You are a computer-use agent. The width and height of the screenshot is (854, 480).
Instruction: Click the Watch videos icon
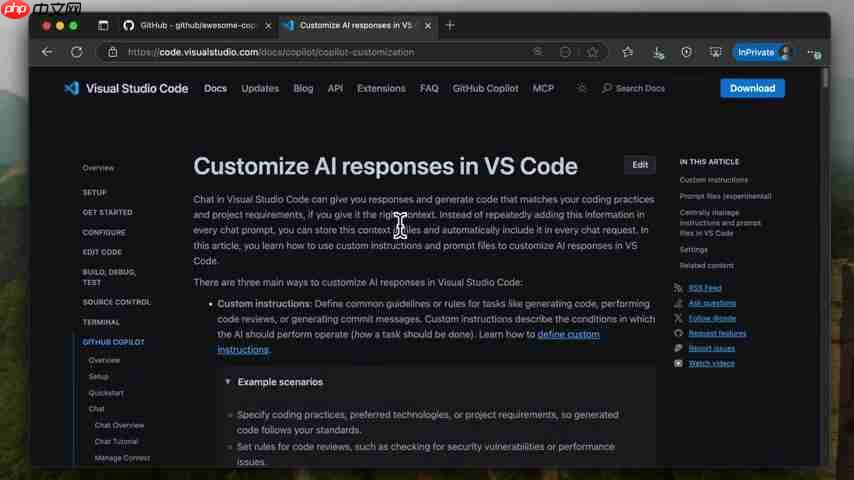point(678,363)
